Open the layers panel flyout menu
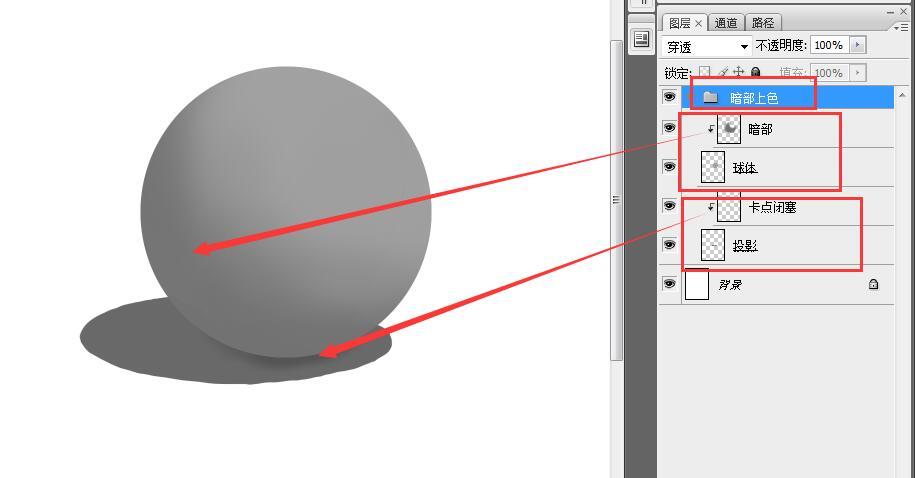Screen dimensions: 915x478 point(902,27)
